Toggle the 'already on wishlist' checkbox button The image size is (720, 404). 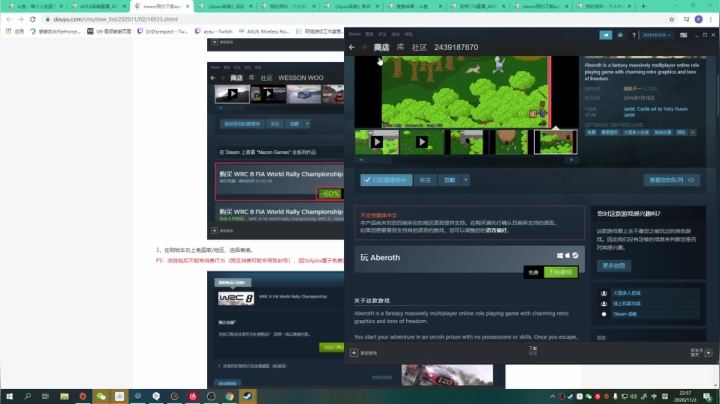point(386,180)
